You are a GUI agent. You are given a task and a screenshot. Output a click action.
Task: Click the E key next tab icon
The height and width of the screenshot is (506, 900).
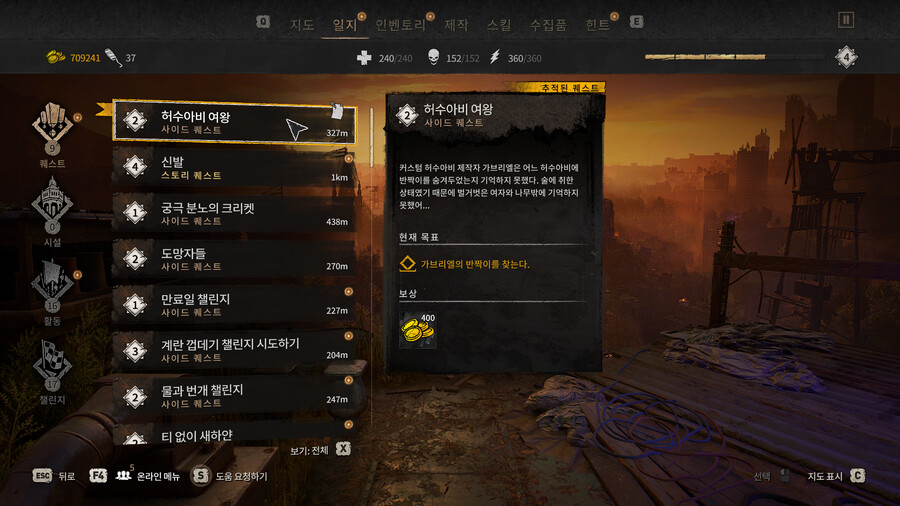[x=636, y=22]
